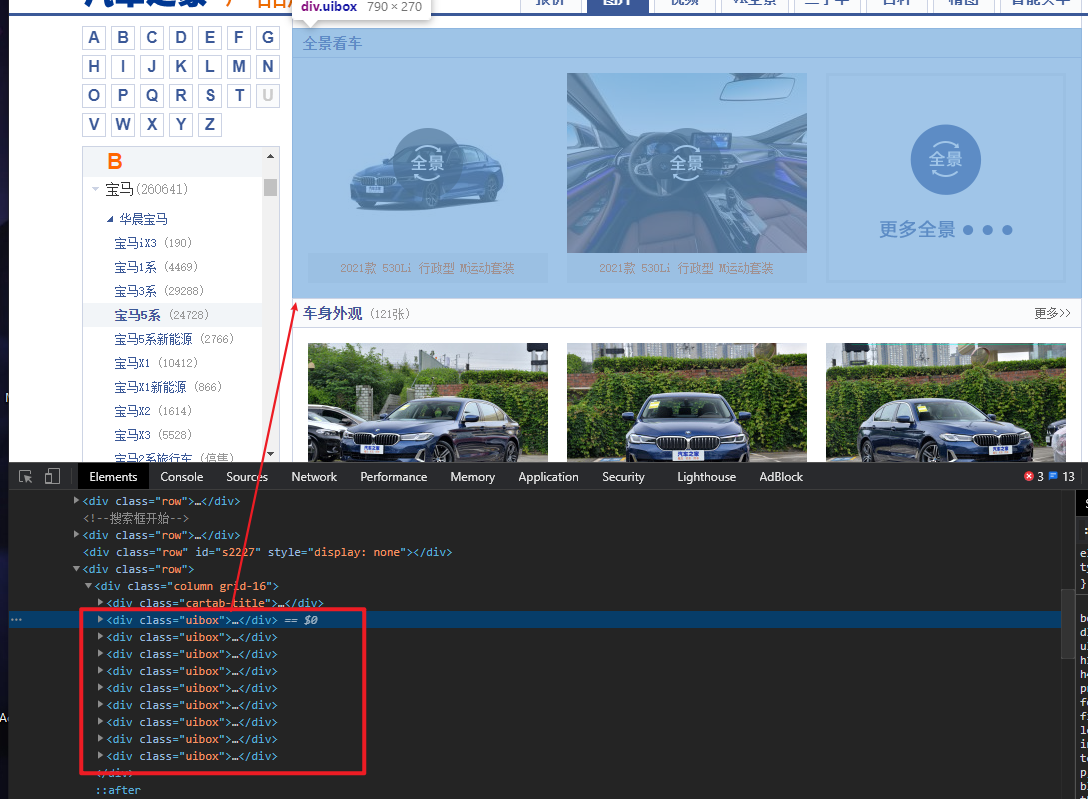Open 宝马X1新能源 model link

(x=150, y=387)
